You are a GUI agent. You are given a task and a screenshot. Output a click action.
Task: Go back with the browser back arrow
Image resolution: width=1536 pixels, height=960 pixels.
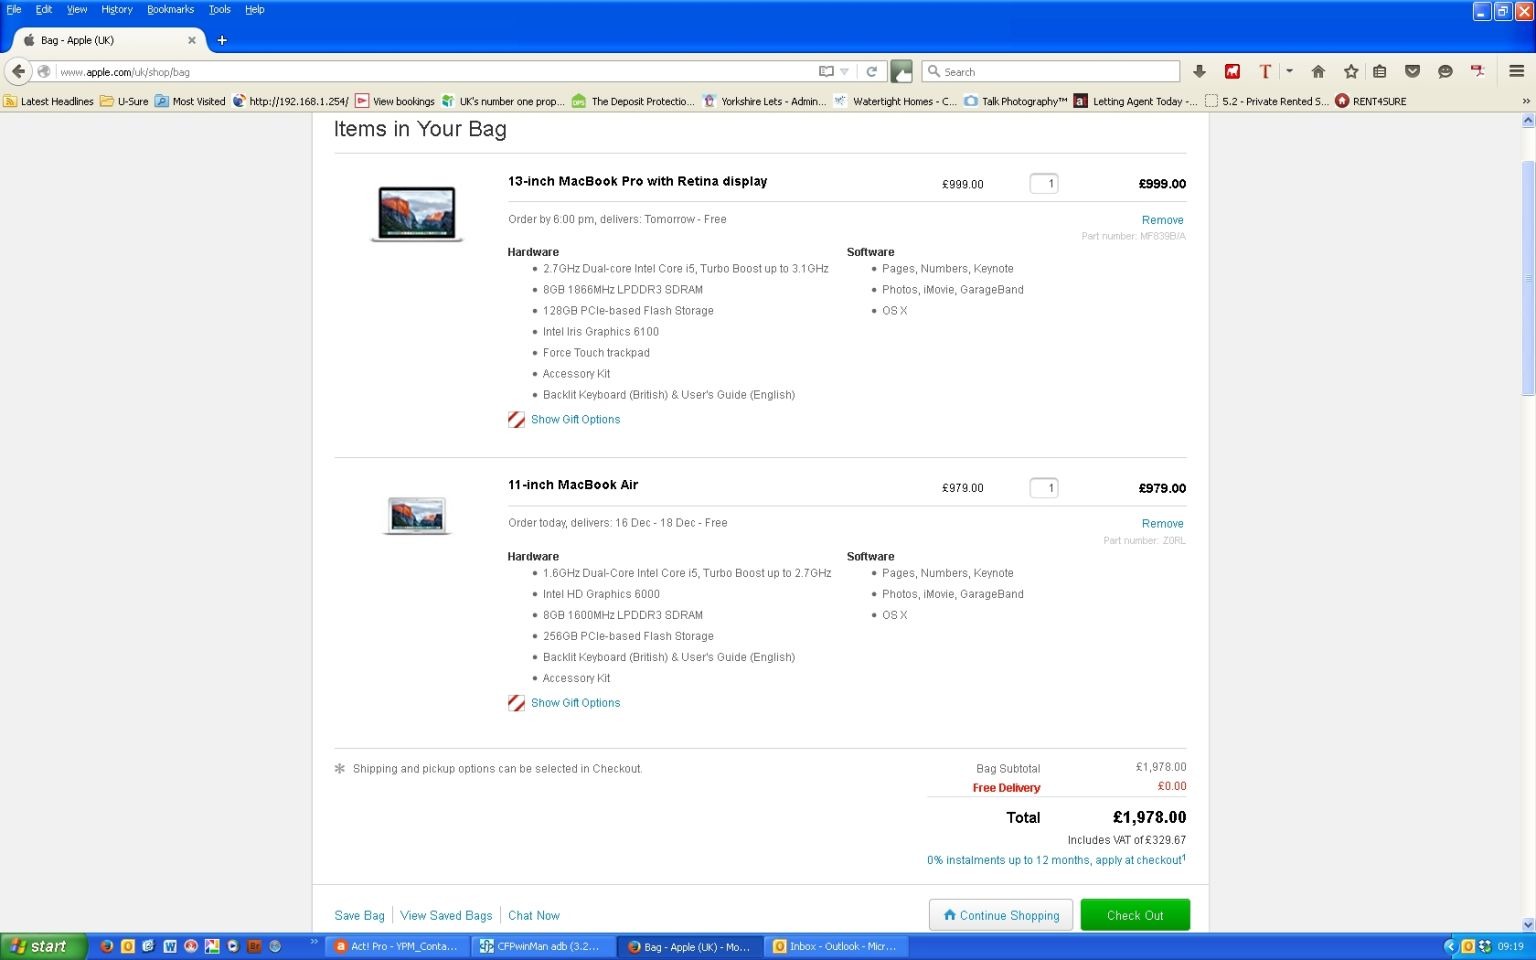tap(18, 71)
